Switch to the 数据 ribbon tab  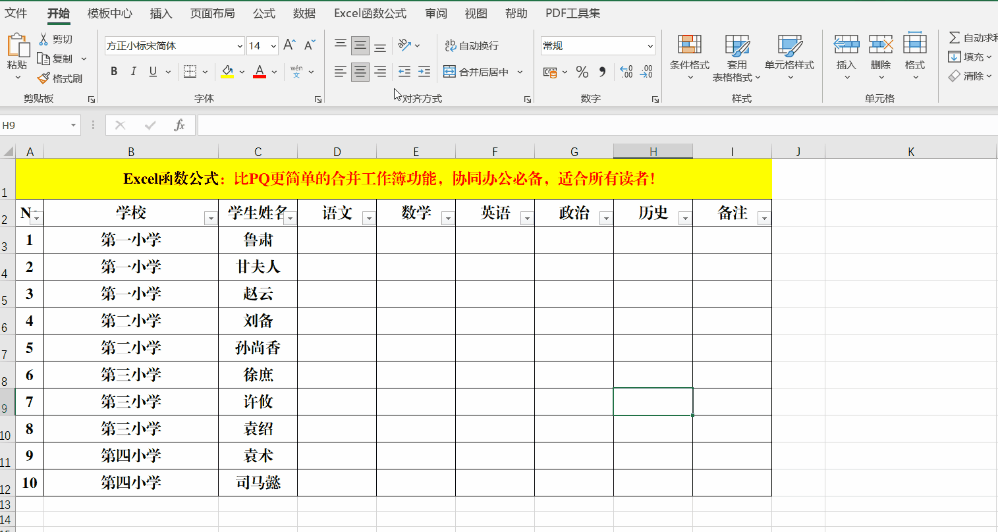click(x=305, y=13)
